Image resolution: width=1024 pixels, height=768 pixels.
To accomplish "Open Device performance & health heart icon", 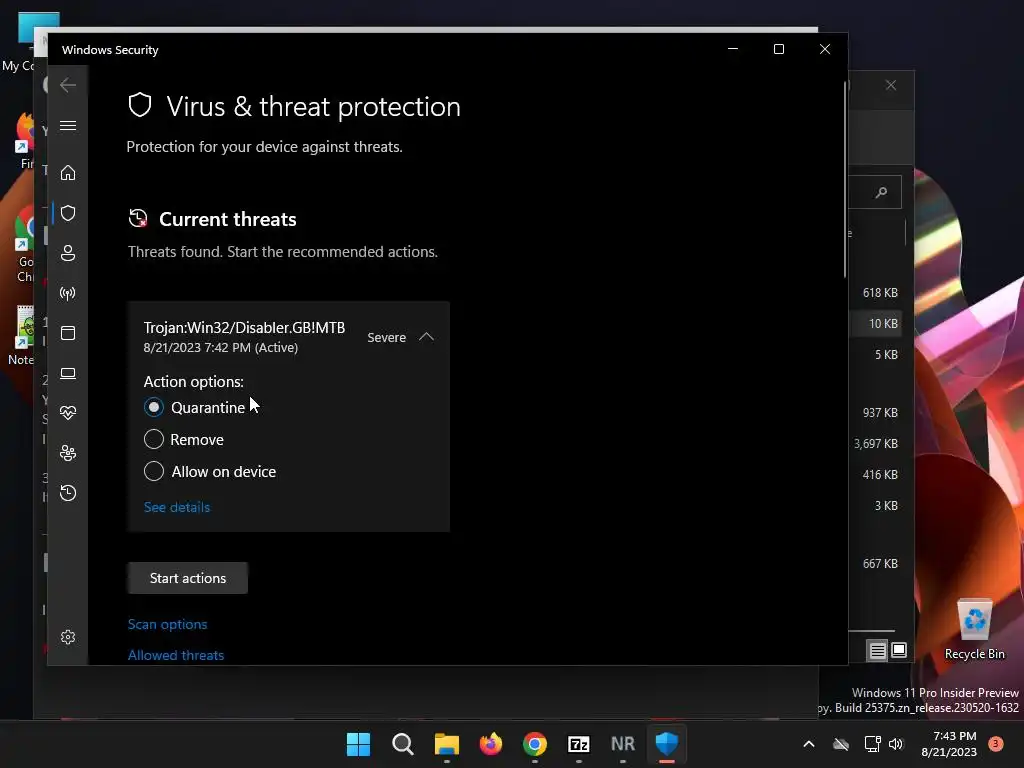I will 68,413.
